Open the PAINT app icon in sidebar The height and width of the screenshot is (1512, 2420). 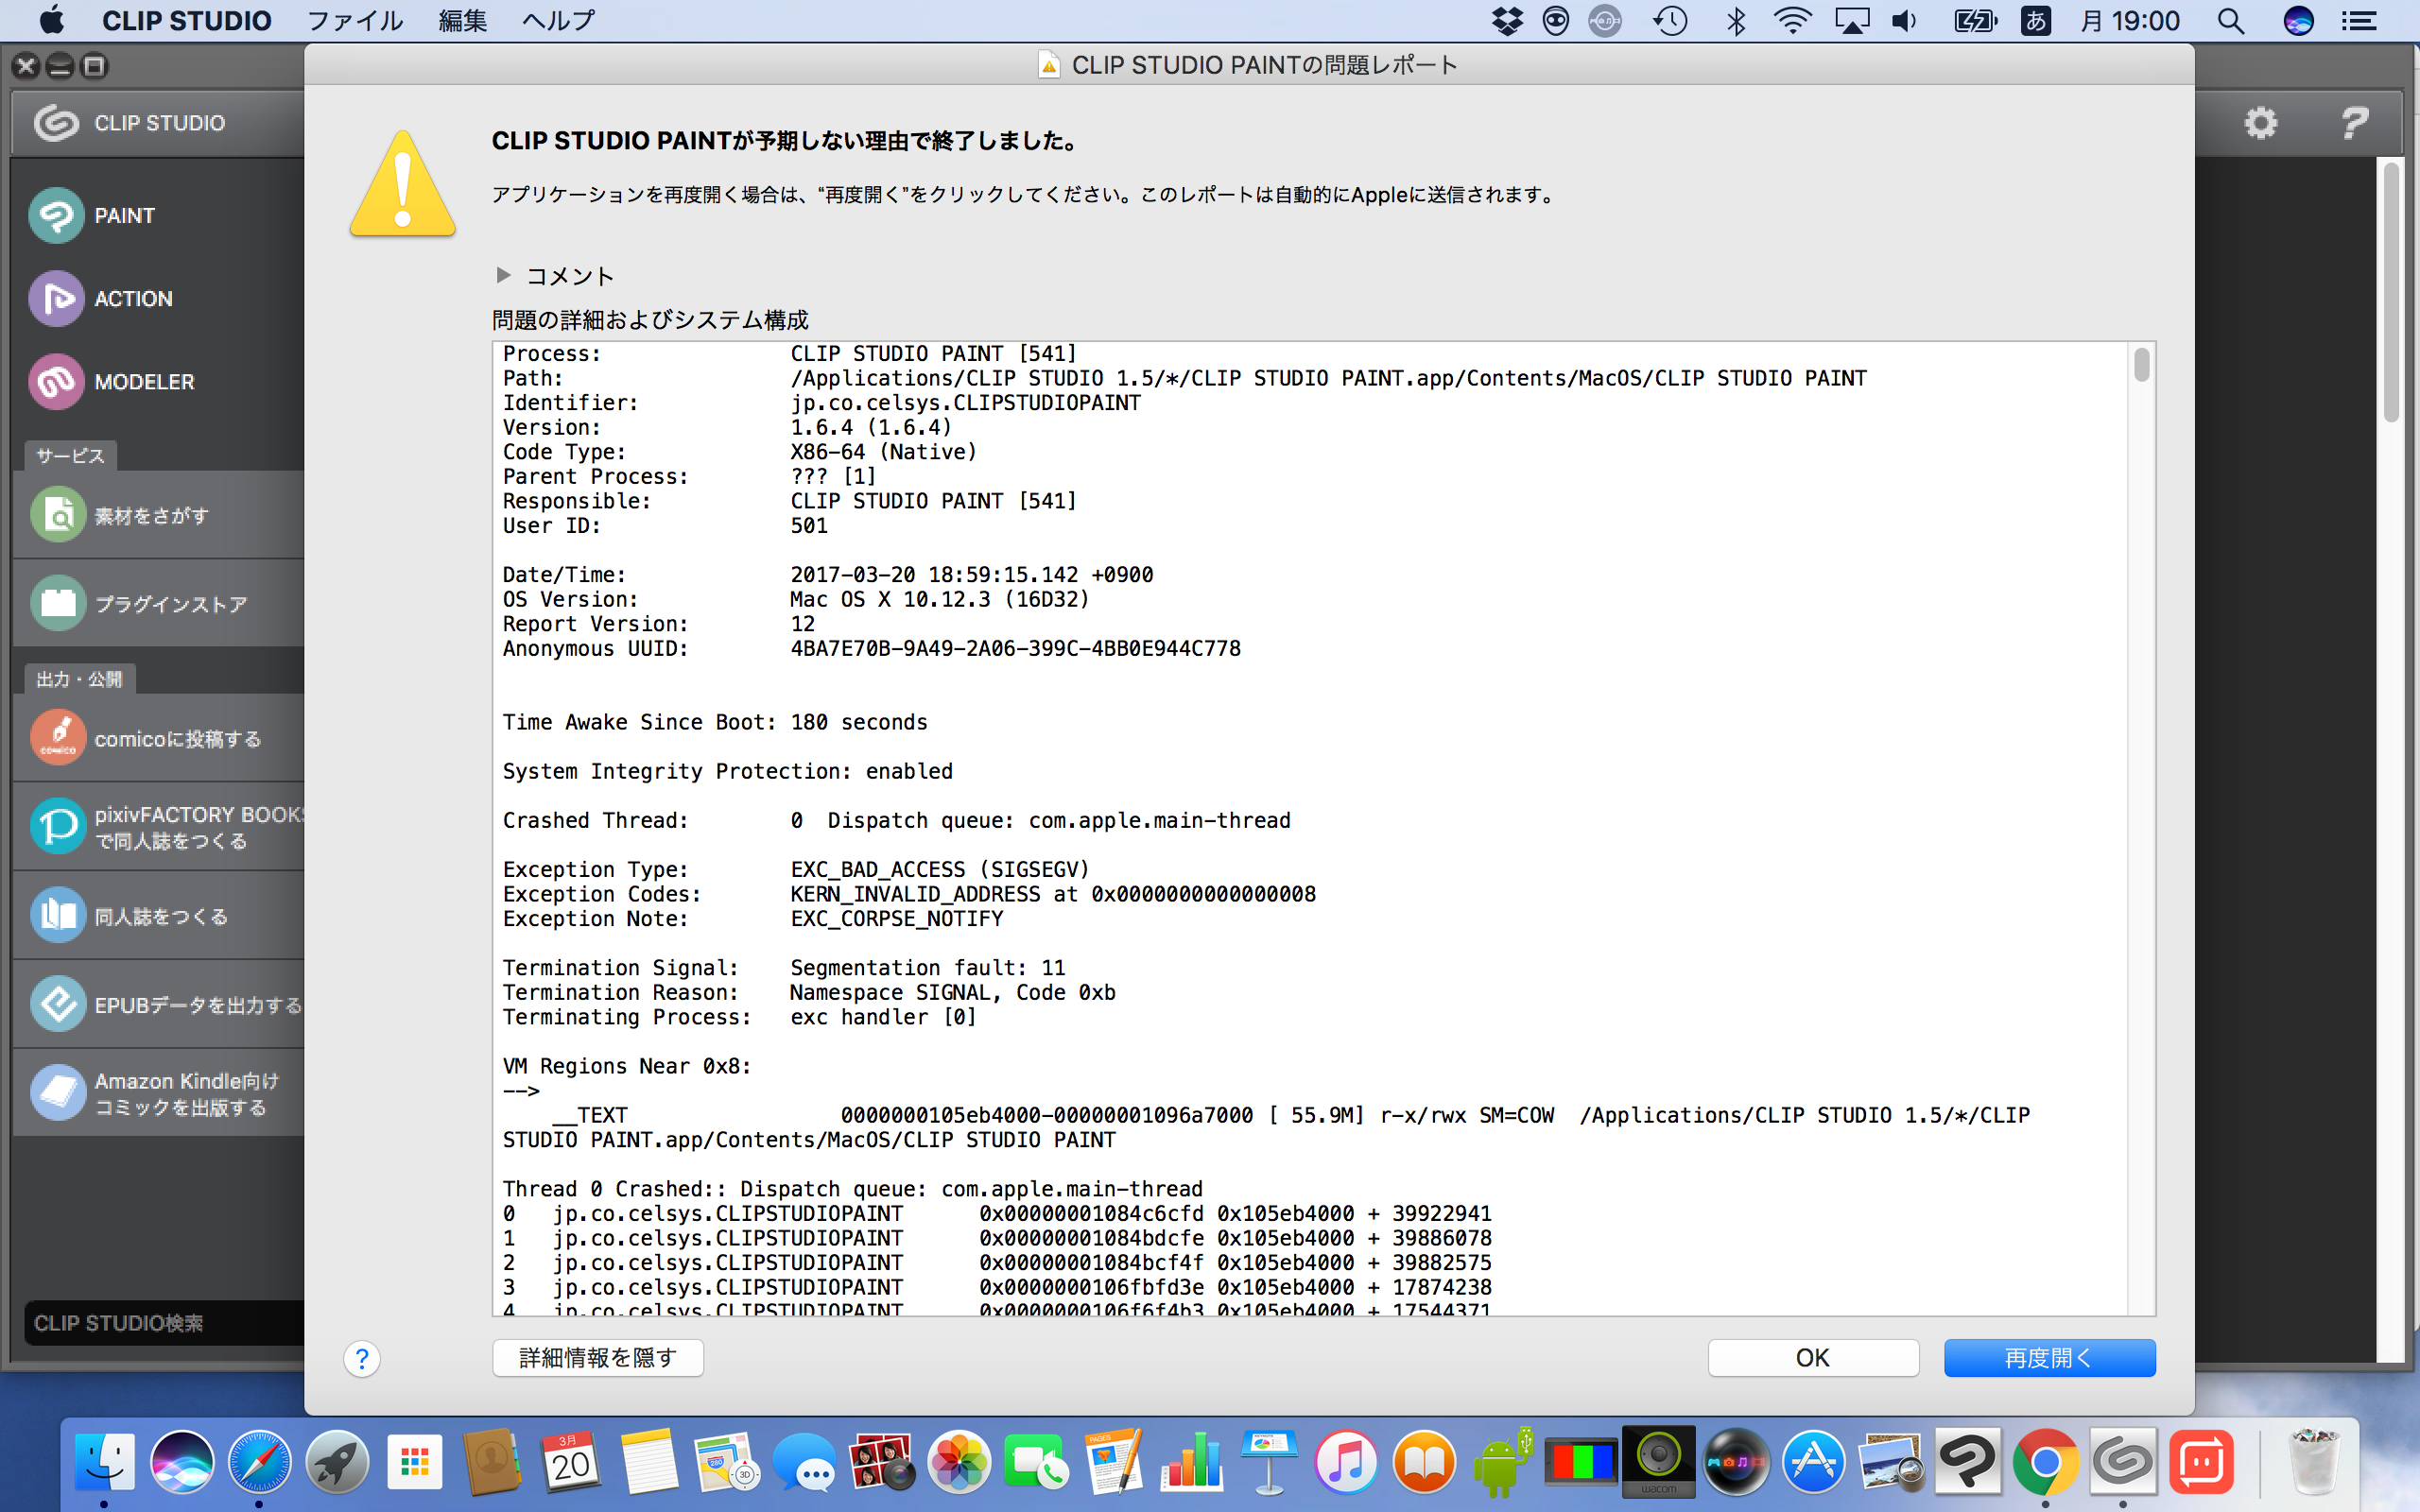pyautogui.click(x=56, y=215)
